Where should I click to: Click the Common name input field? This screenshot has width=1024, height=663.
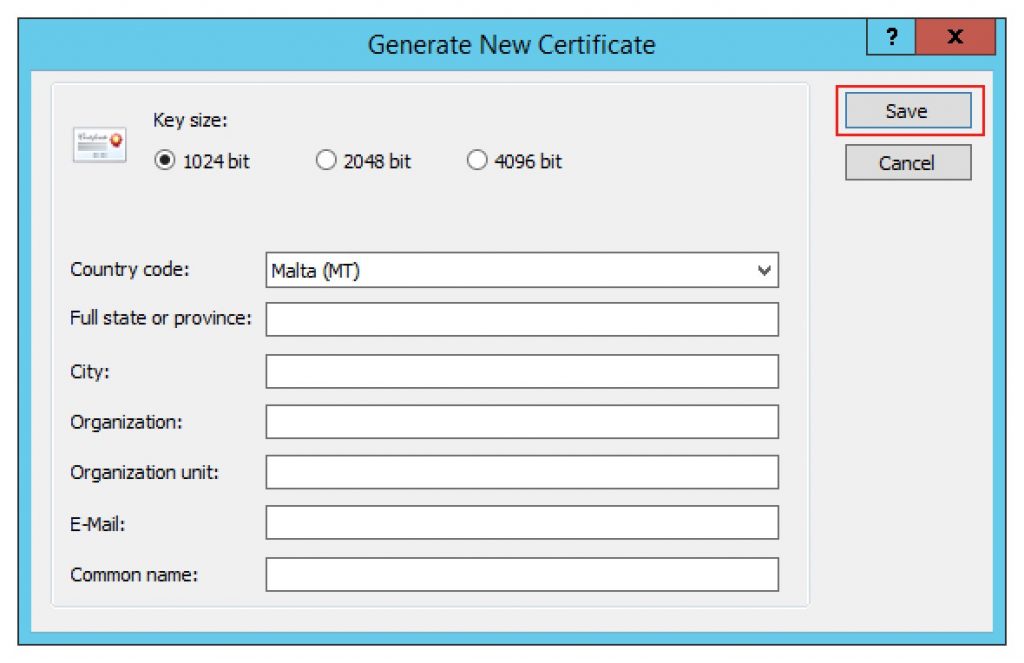[x=520, y=574]
